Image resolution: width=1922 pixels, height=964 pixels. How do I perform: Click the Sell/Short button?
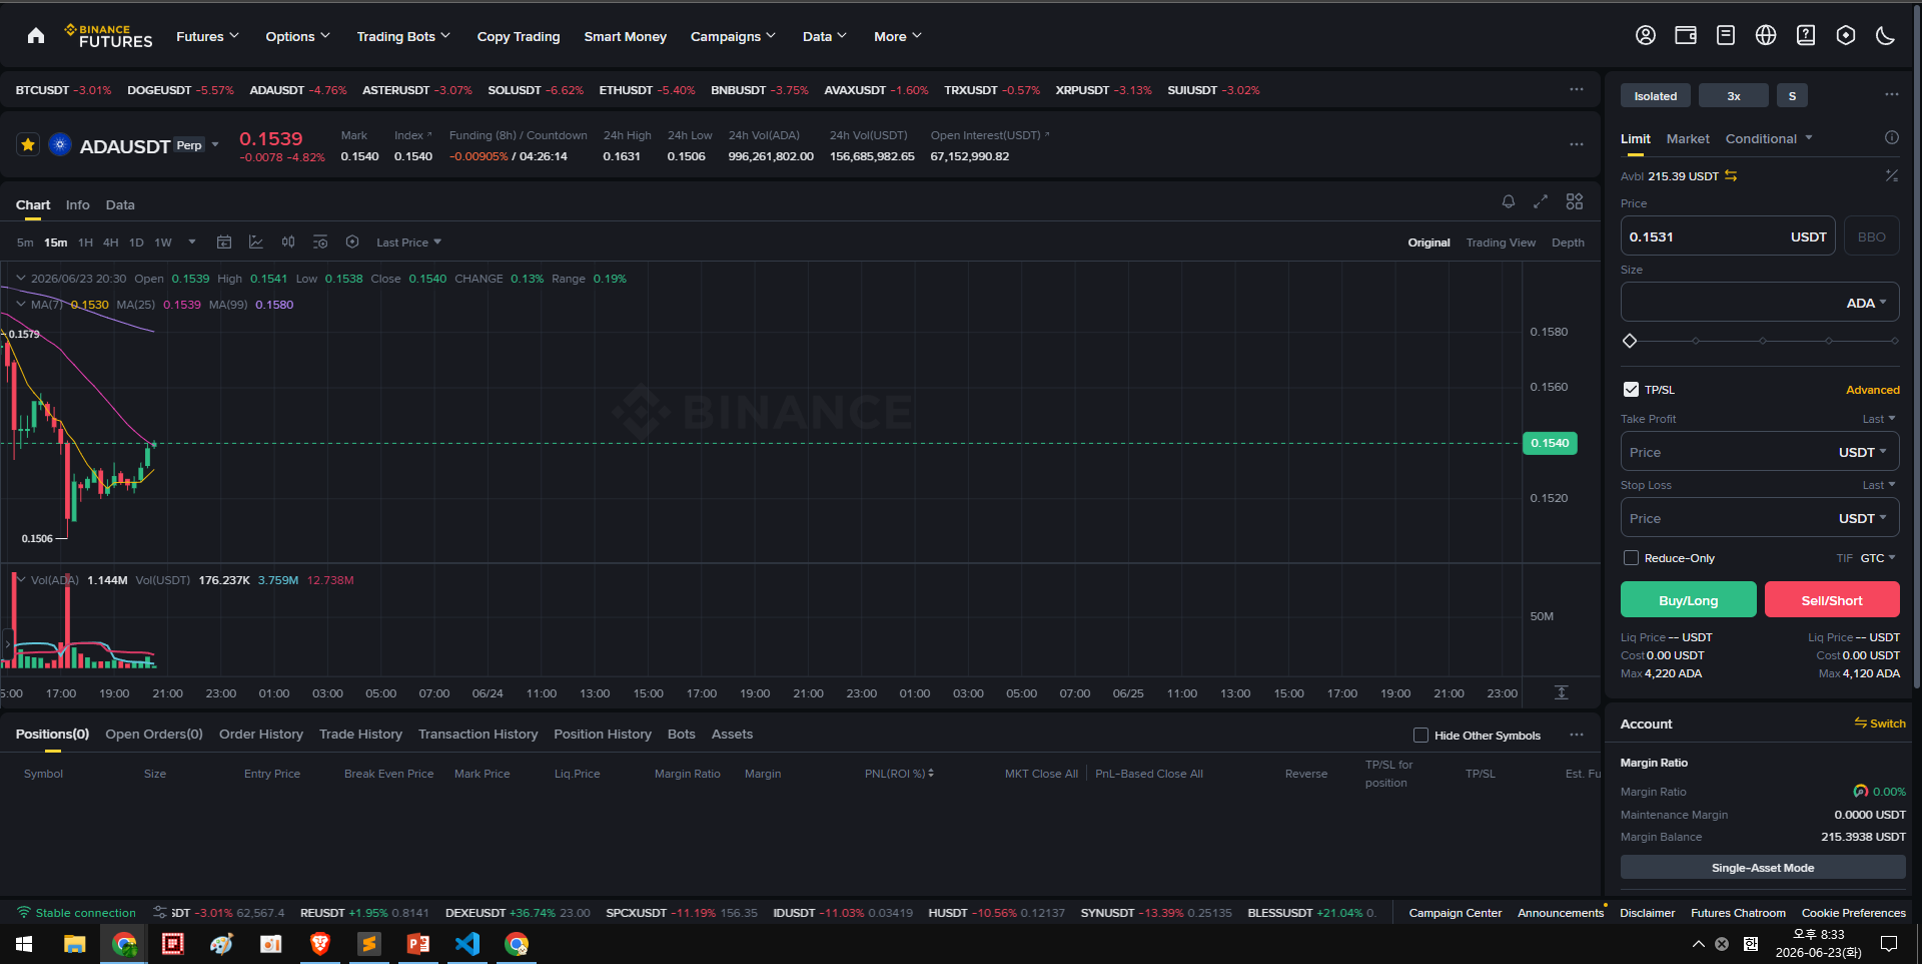pyautogui.click(x=1832, y=600)
